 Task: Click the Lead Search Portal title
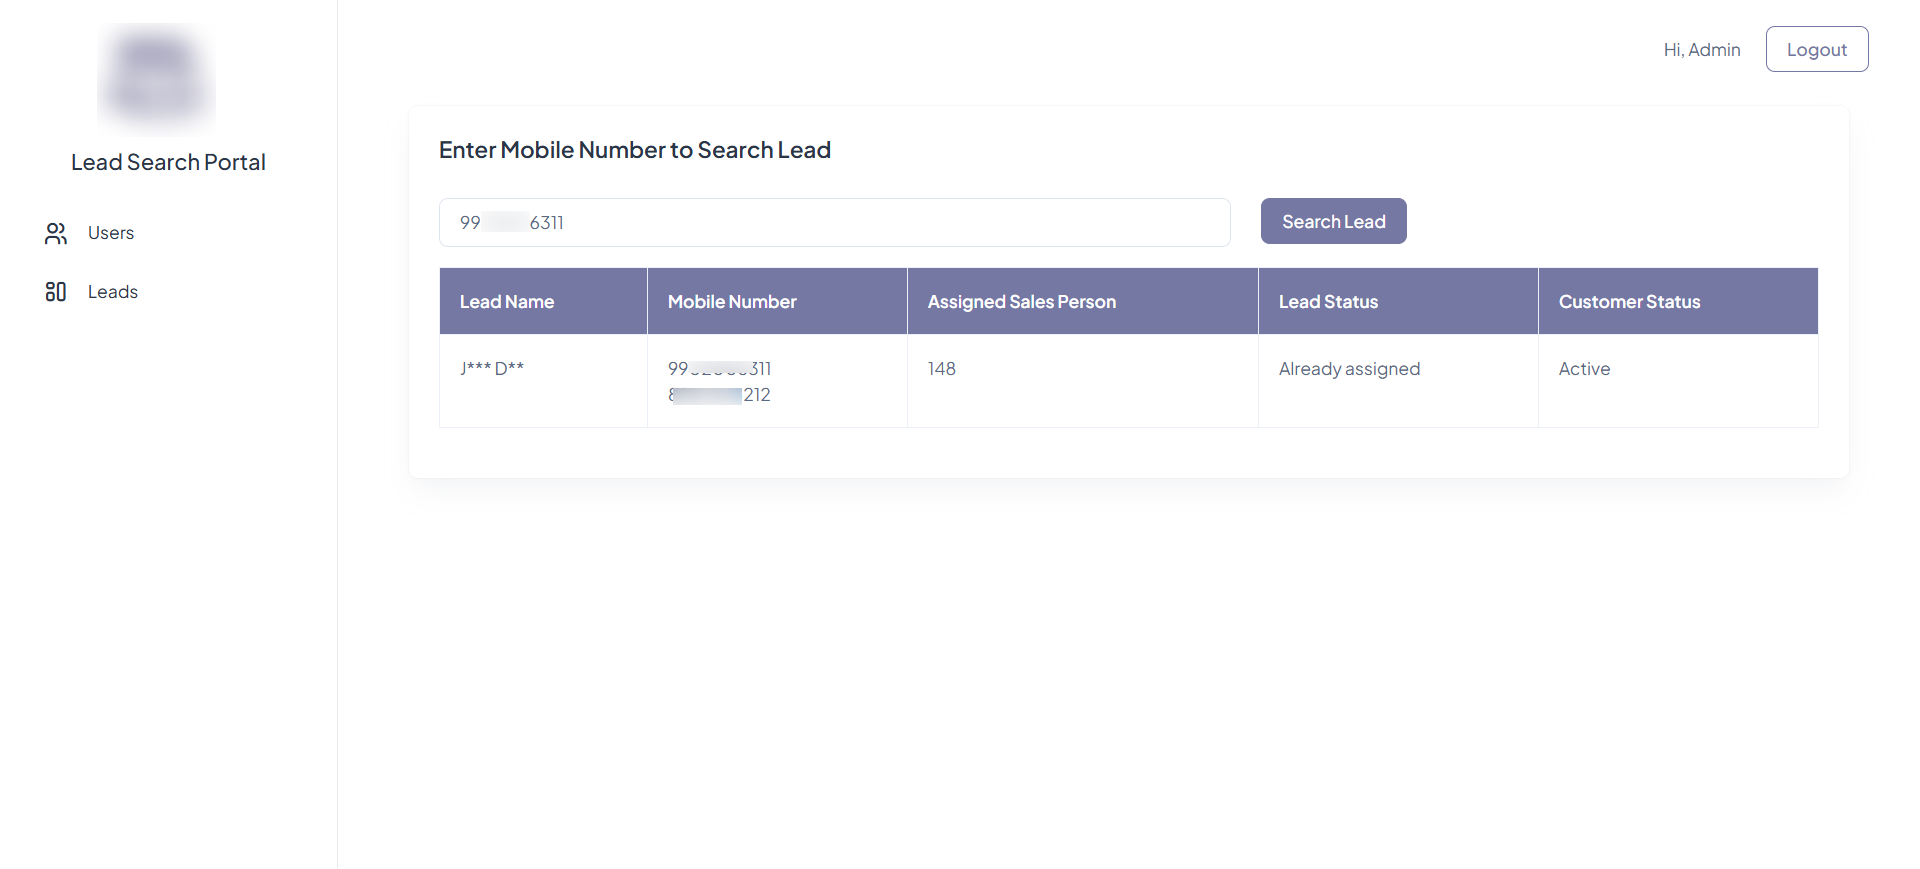(168, 162)
